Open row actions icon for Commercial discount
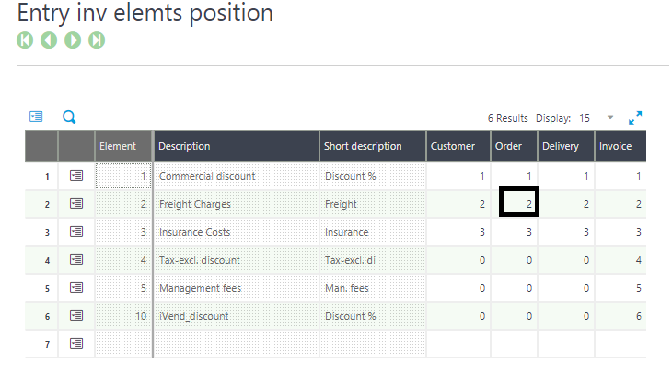 76,176
